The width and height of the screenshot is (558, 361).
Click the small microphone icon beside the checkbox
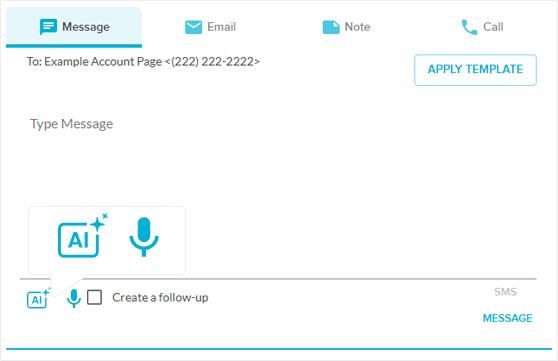click(74, 298)
